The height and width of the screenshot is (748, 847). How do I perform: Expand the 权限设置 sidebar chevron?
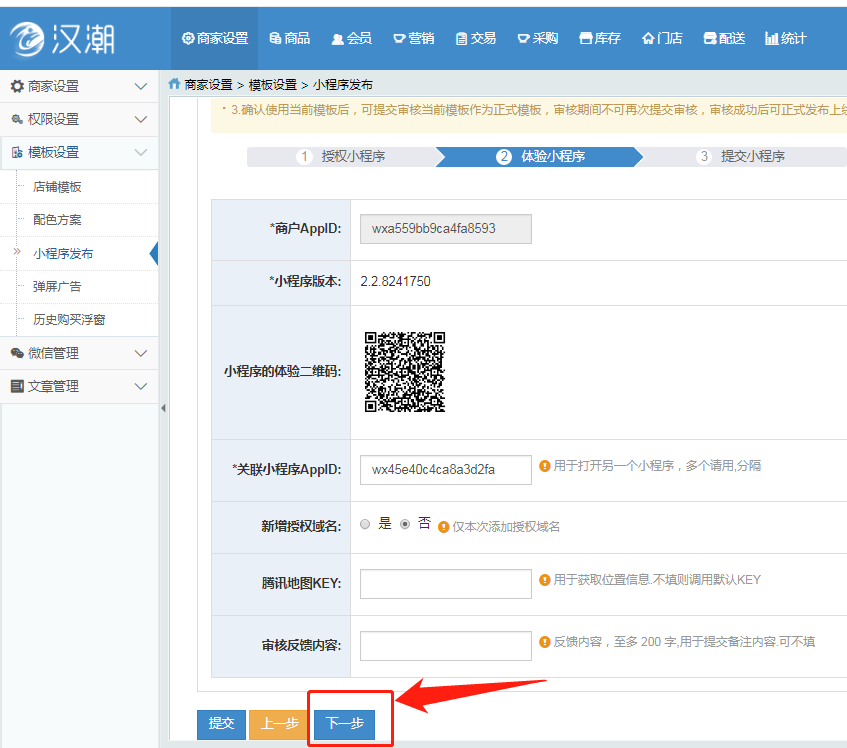point(141,119)
